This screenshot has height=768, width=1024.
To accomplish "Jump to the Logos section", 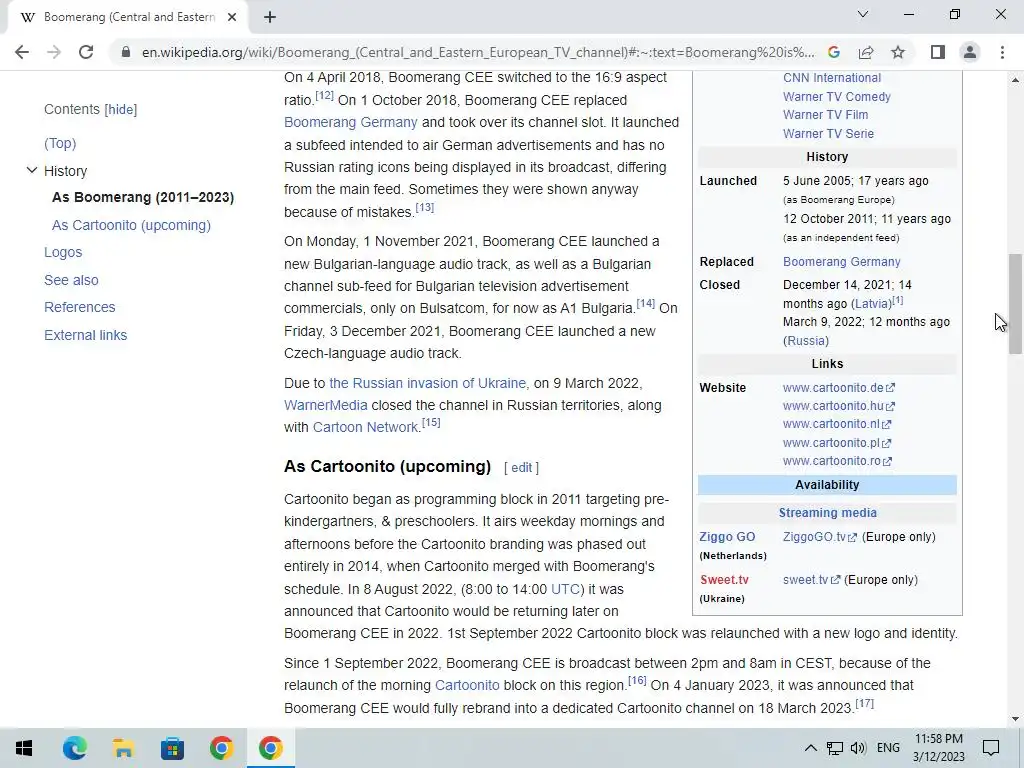I will click(x=63, y=252).
